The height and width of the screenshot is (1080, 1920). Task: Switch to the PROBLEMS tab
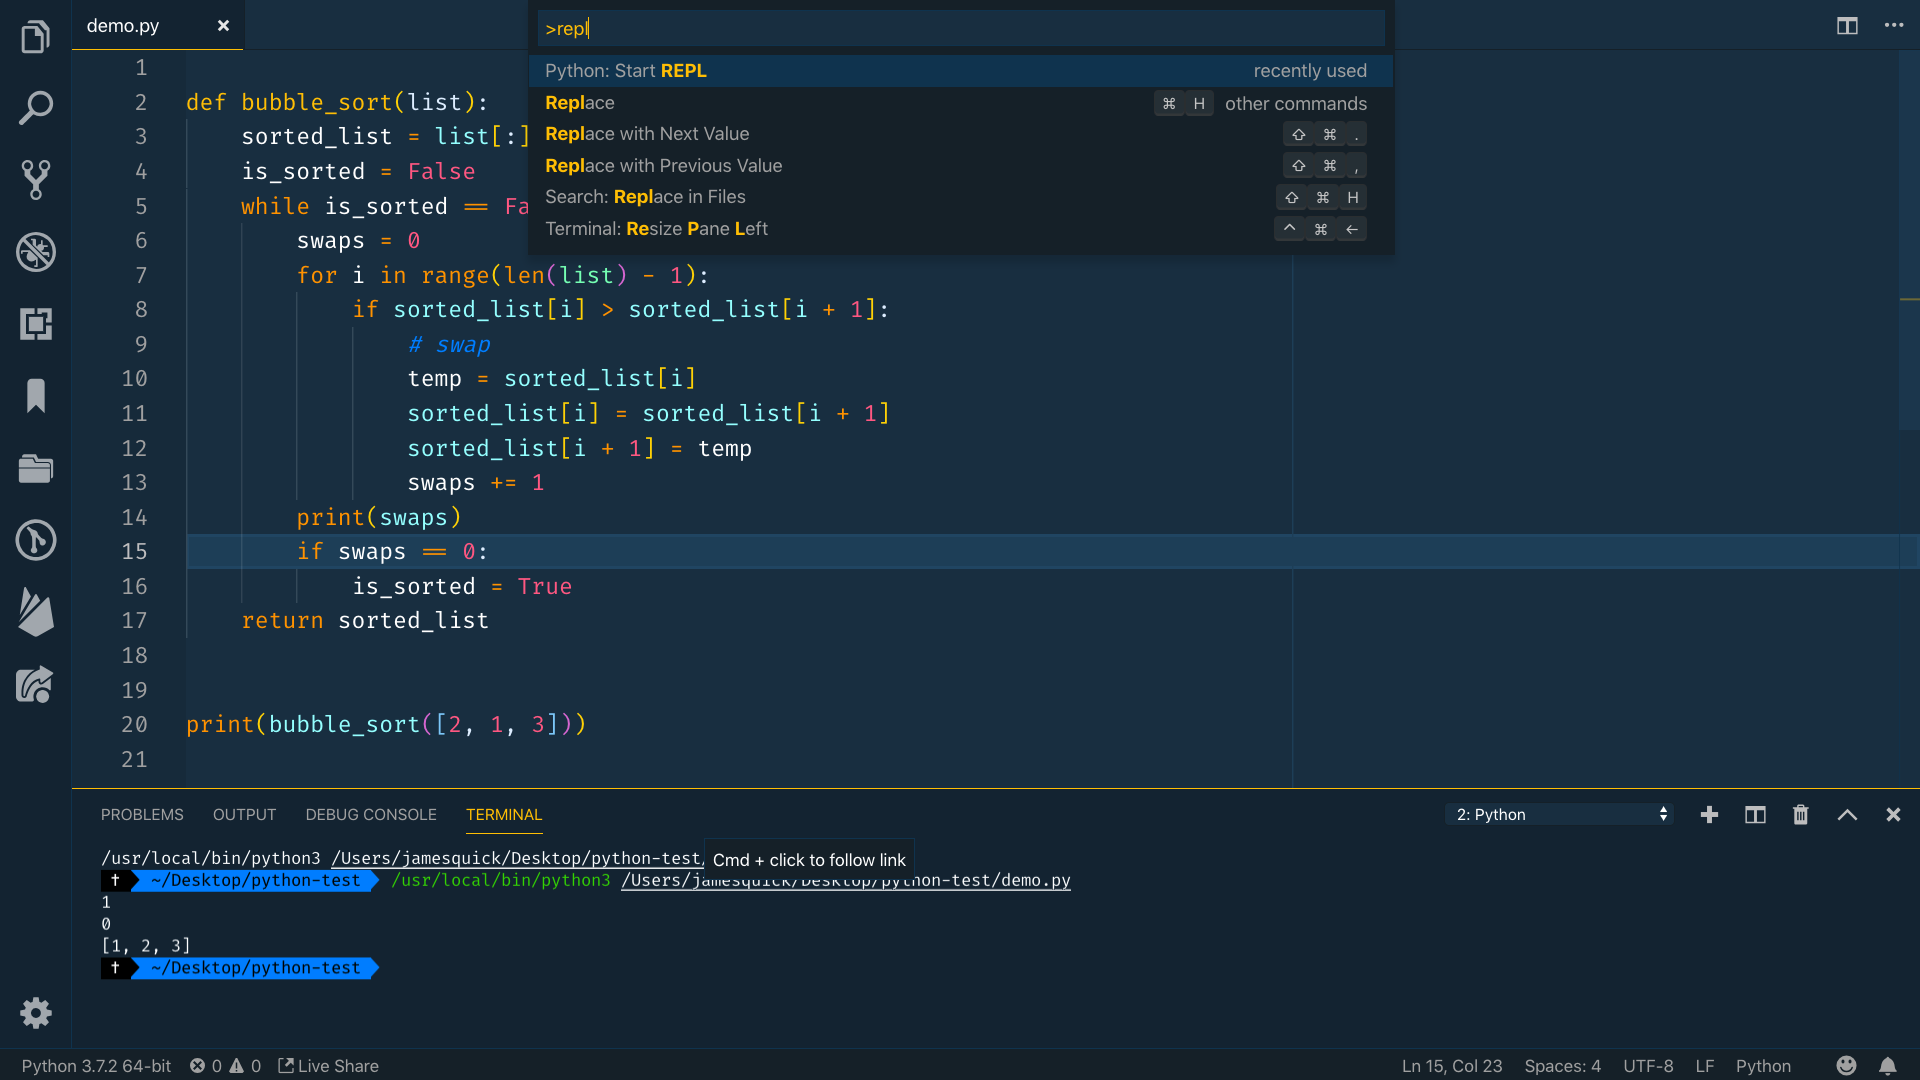click(142, 815)
